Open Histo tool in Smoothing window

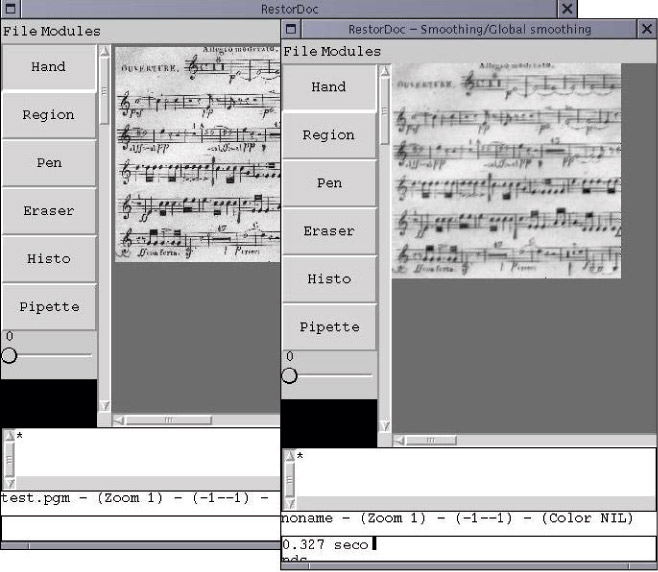pyautogui.click(x=329, y=279)
